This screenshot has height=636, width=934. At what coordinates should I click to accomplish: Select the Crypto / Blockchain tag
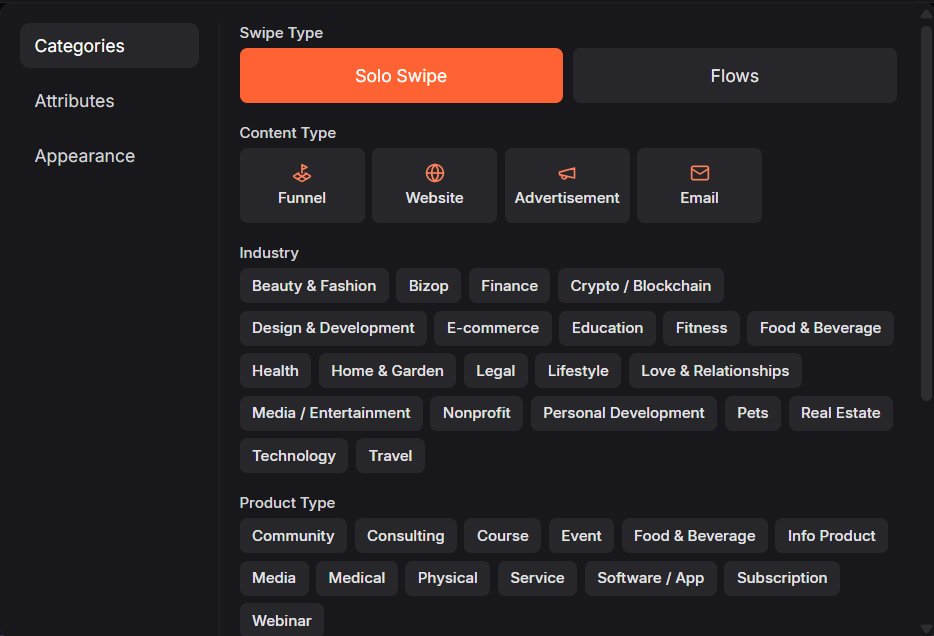pos(640,286)
